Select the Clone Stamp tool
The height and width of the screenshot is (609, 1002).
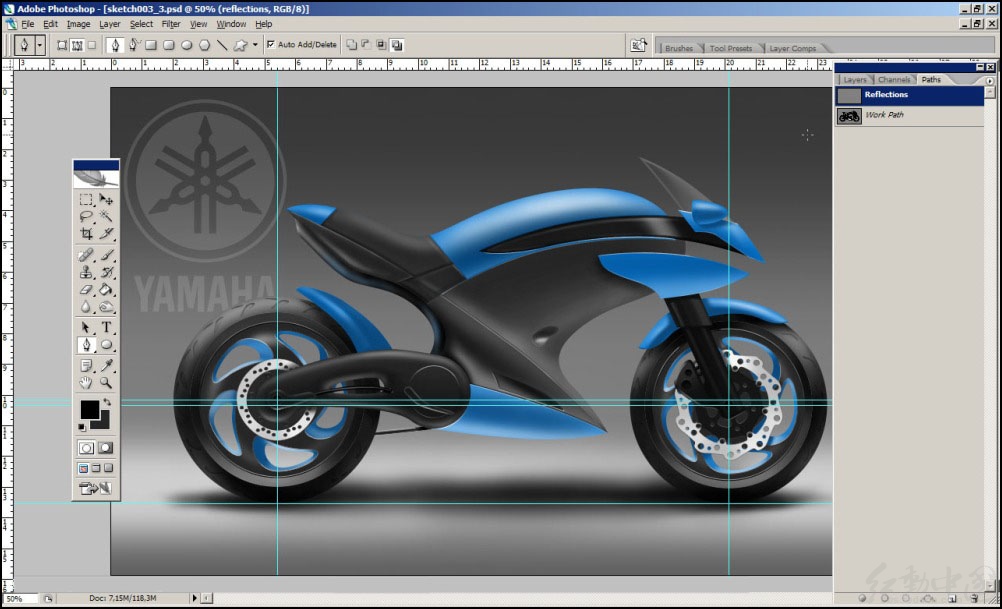click(86, 272)
